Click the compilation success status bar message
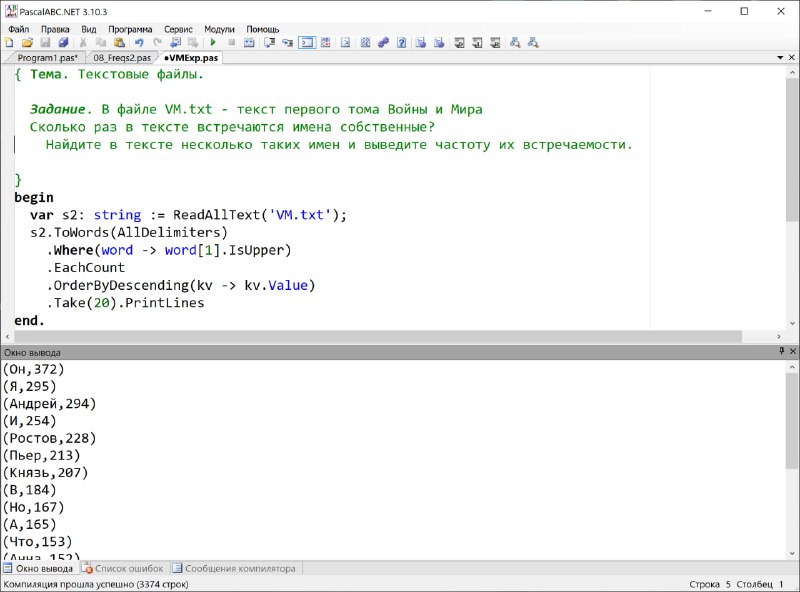 tap(96, 584)
